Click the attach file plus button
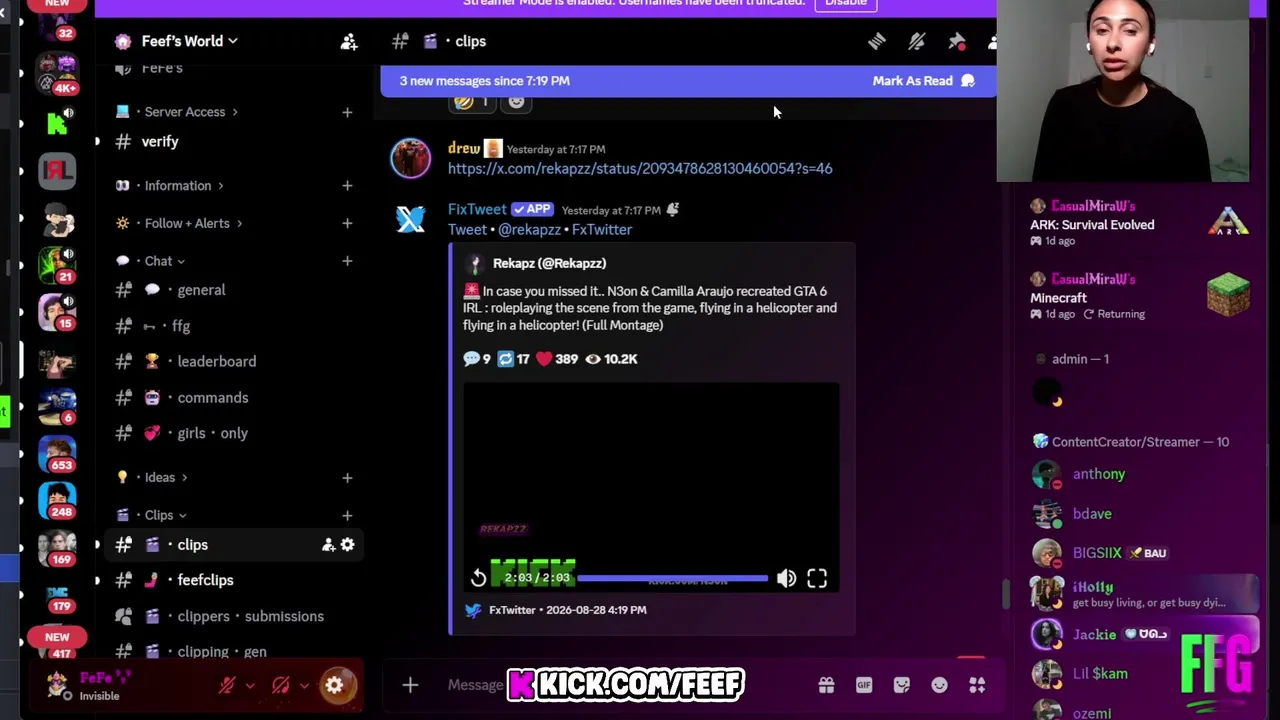 (x=410, y=685)
